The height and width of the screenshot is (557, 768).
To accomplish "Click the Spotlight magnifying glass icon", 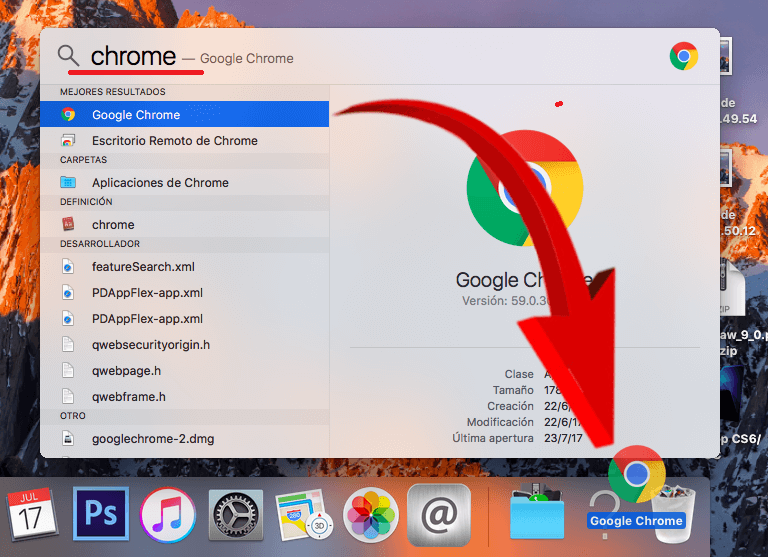I will pos(68,55).
